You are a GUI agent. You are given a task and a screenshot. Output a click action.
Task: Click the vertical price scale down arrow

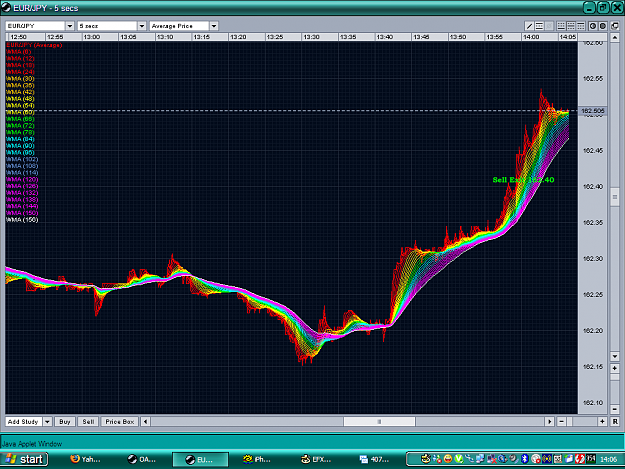click(x=615, y=356)
